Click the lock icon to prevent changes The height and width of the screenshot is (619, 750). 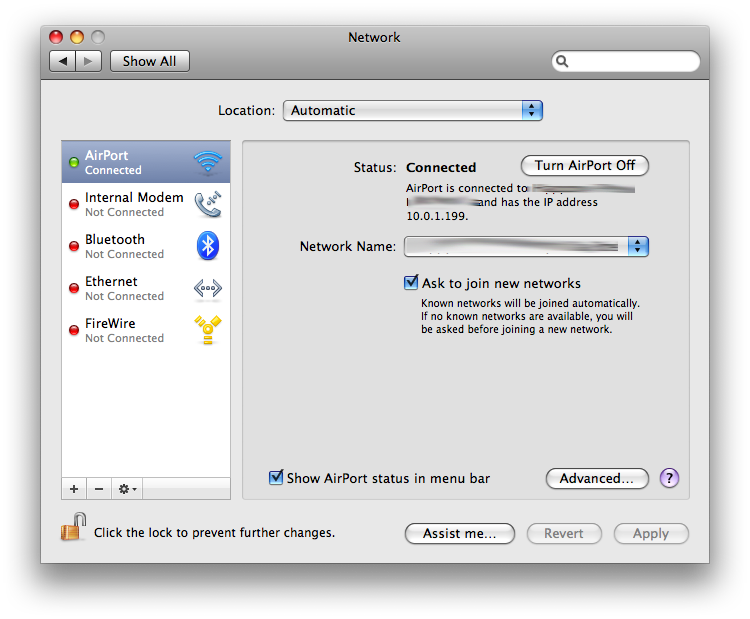pyautogui.click(x=73, y=527)
